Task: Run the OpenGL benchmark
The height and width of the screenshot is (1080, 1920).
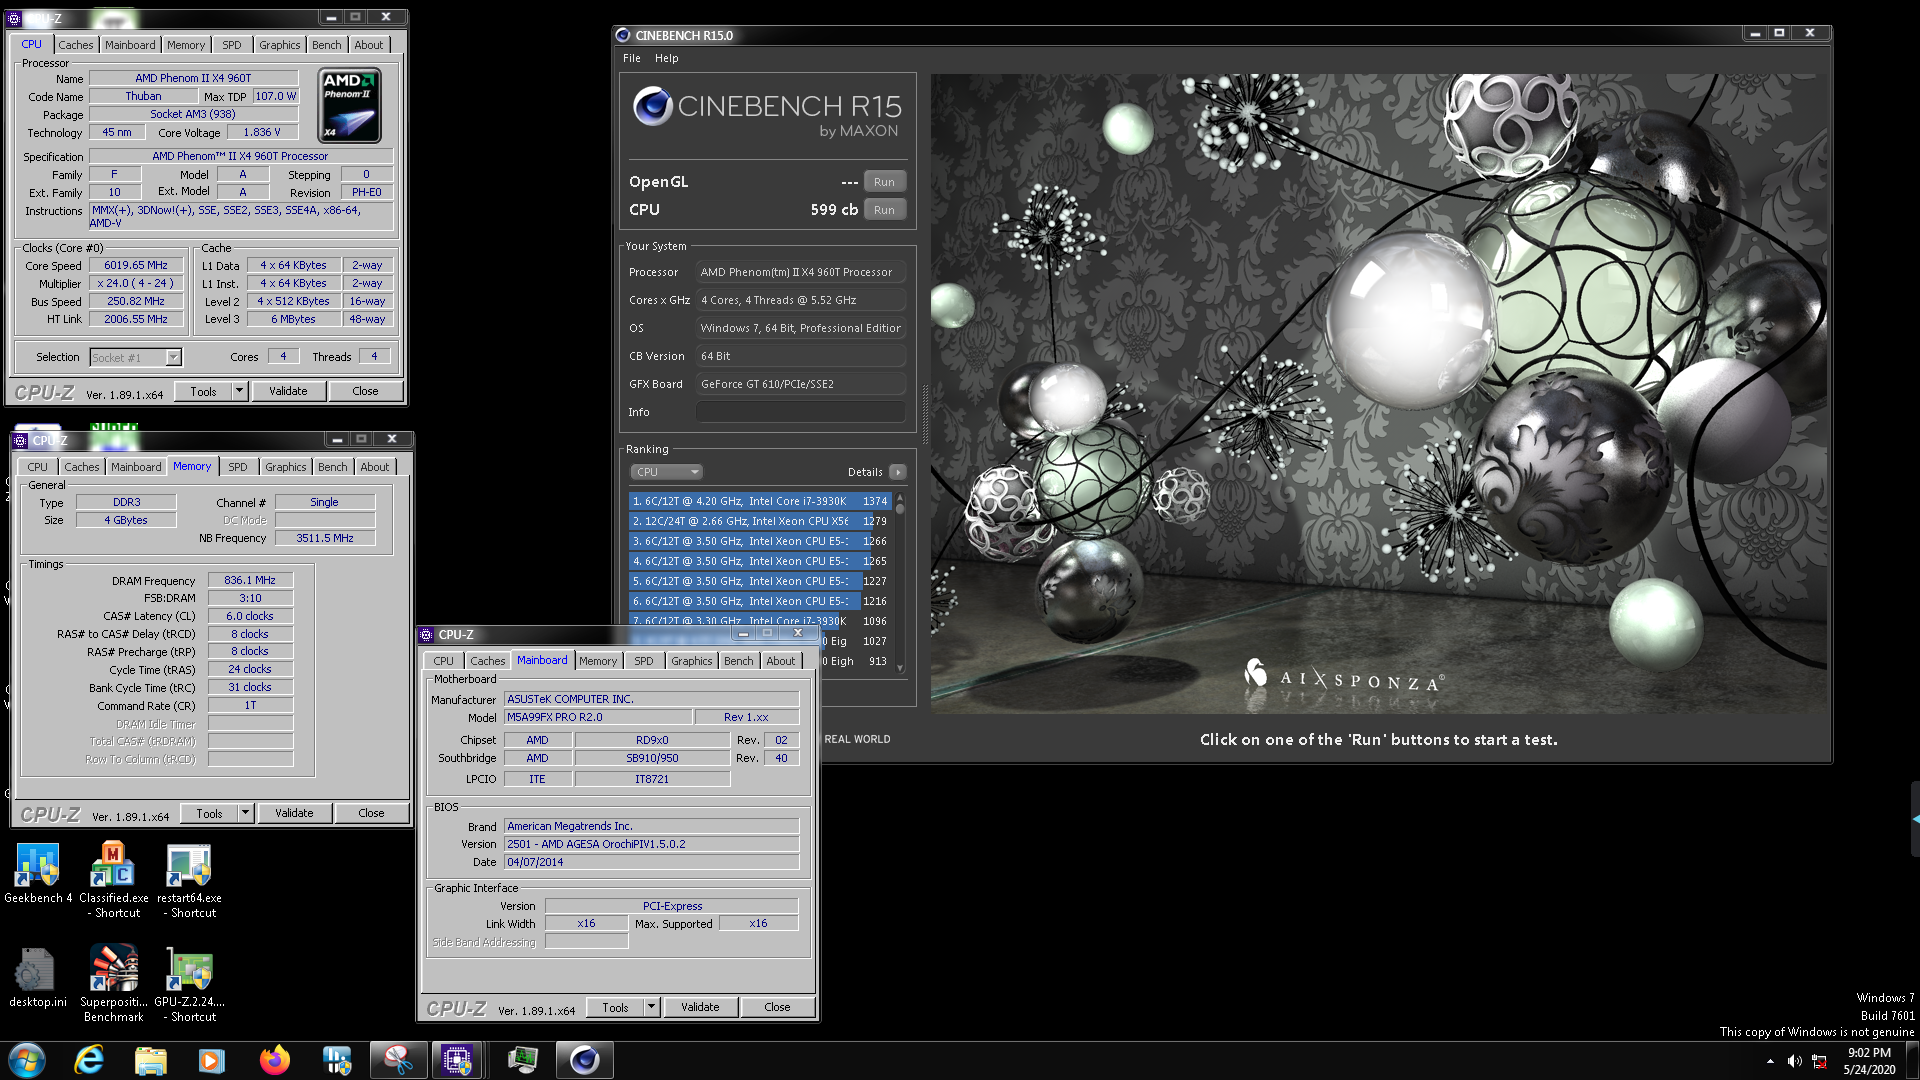Action: tap(884, 182)
